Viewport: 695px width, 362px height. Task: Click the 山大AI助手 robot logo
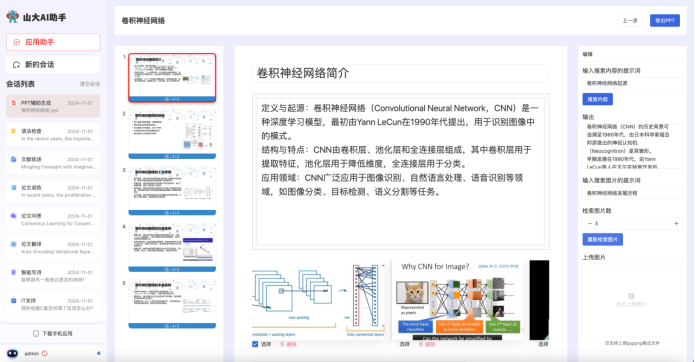pyautogui.click(x=13, y=17)
